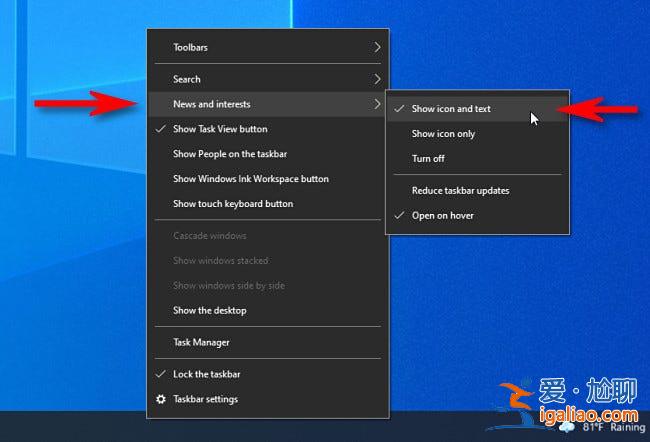Viewport: 650px width, 442px height.
Task: Click checkmark beside Open on hover
Action: pos(399,216)
